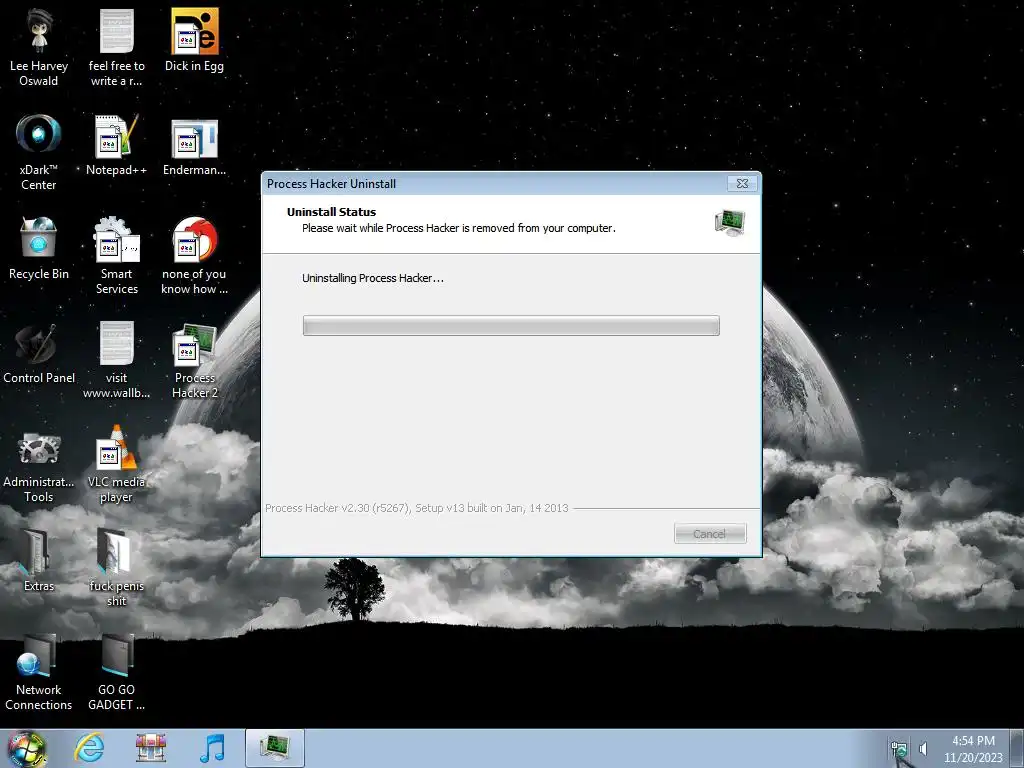Viewport: 1024px width, 768px height.
Task: Select the 'none of you know how ...' shortcut
Action: point(194,256)
